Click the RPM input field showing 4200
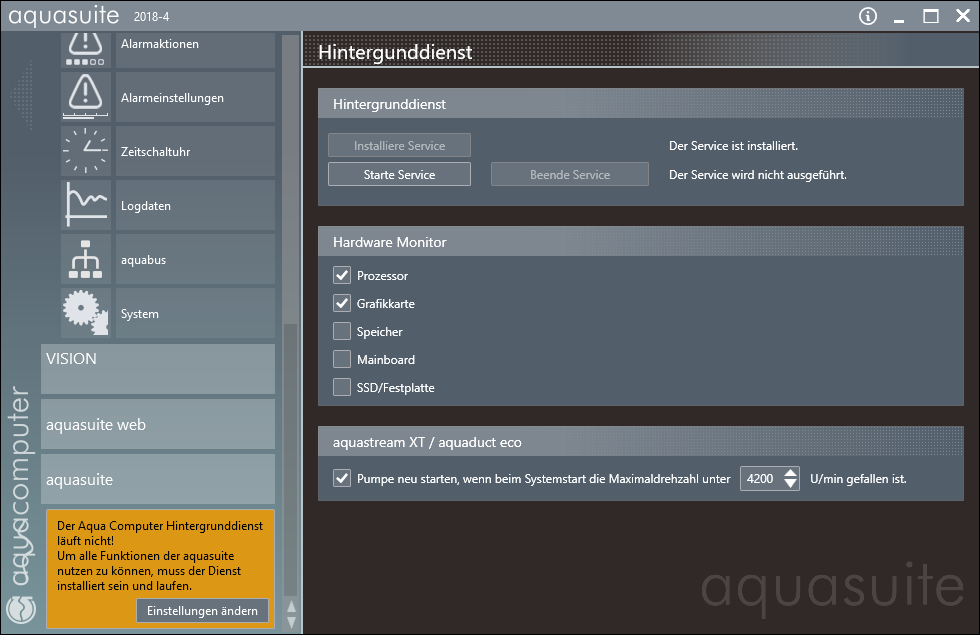Image resolution: width=980 pixels, height=635 pixels. coord(761,479)
